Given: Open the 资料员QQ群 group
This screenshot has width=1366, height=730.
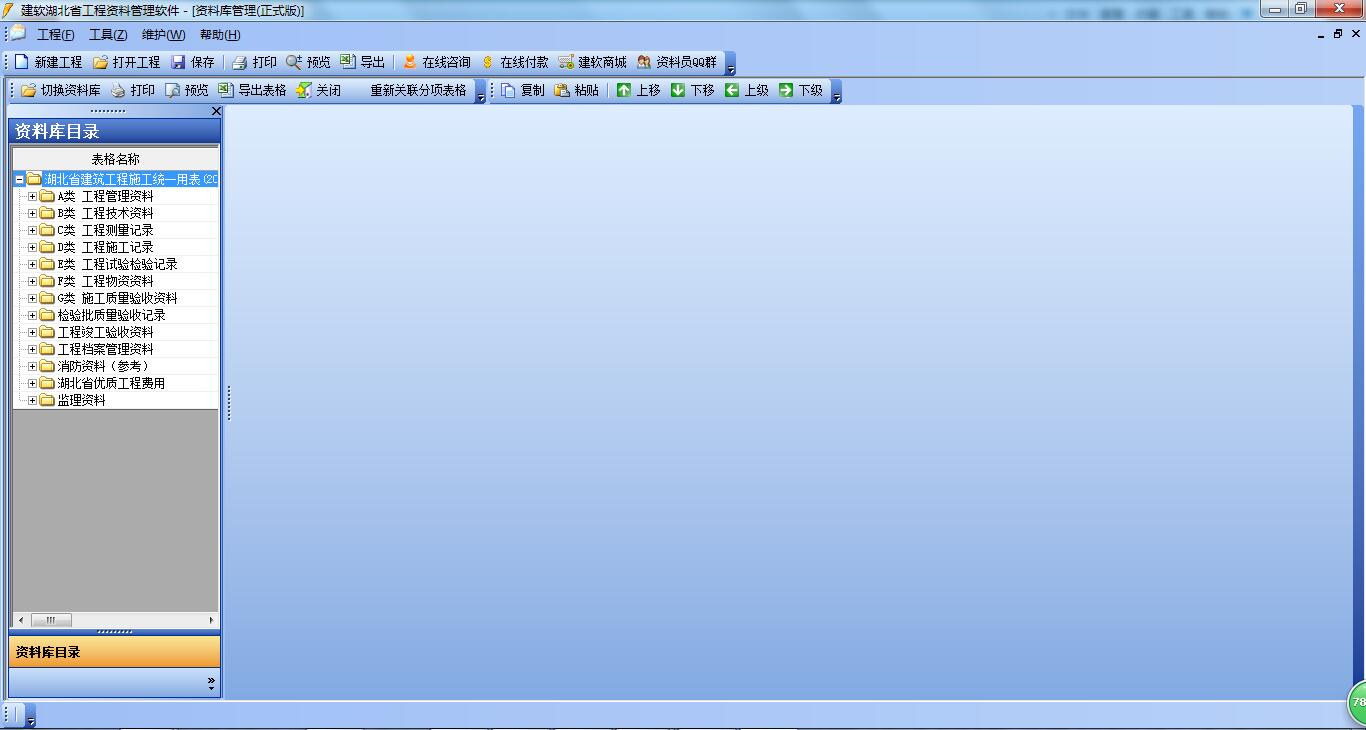Looking at the screenshot, I should tap(677, 62).
